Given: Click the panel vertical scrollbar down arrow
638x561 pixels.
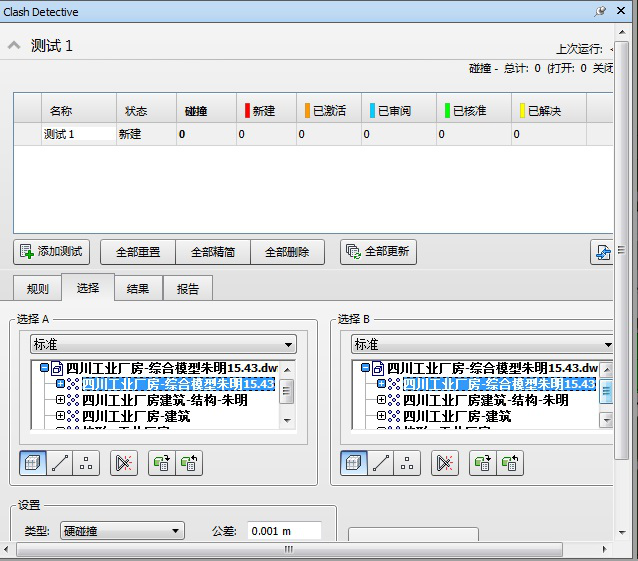Looking at the screenshot, I should pos(622,532).
